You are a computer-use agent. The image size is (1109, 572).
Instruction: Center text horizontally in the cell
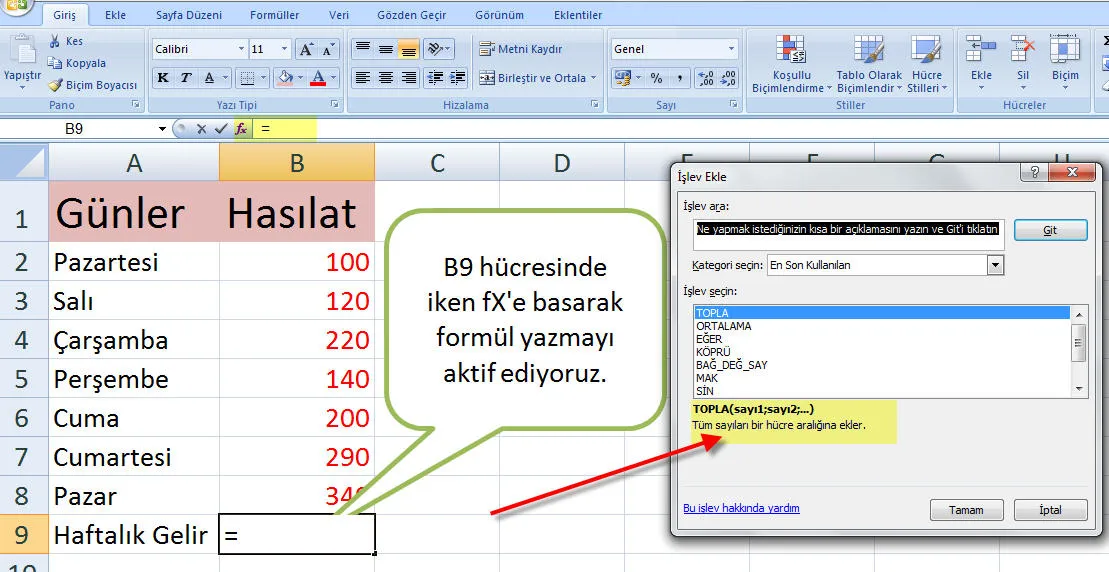point(385,78)
